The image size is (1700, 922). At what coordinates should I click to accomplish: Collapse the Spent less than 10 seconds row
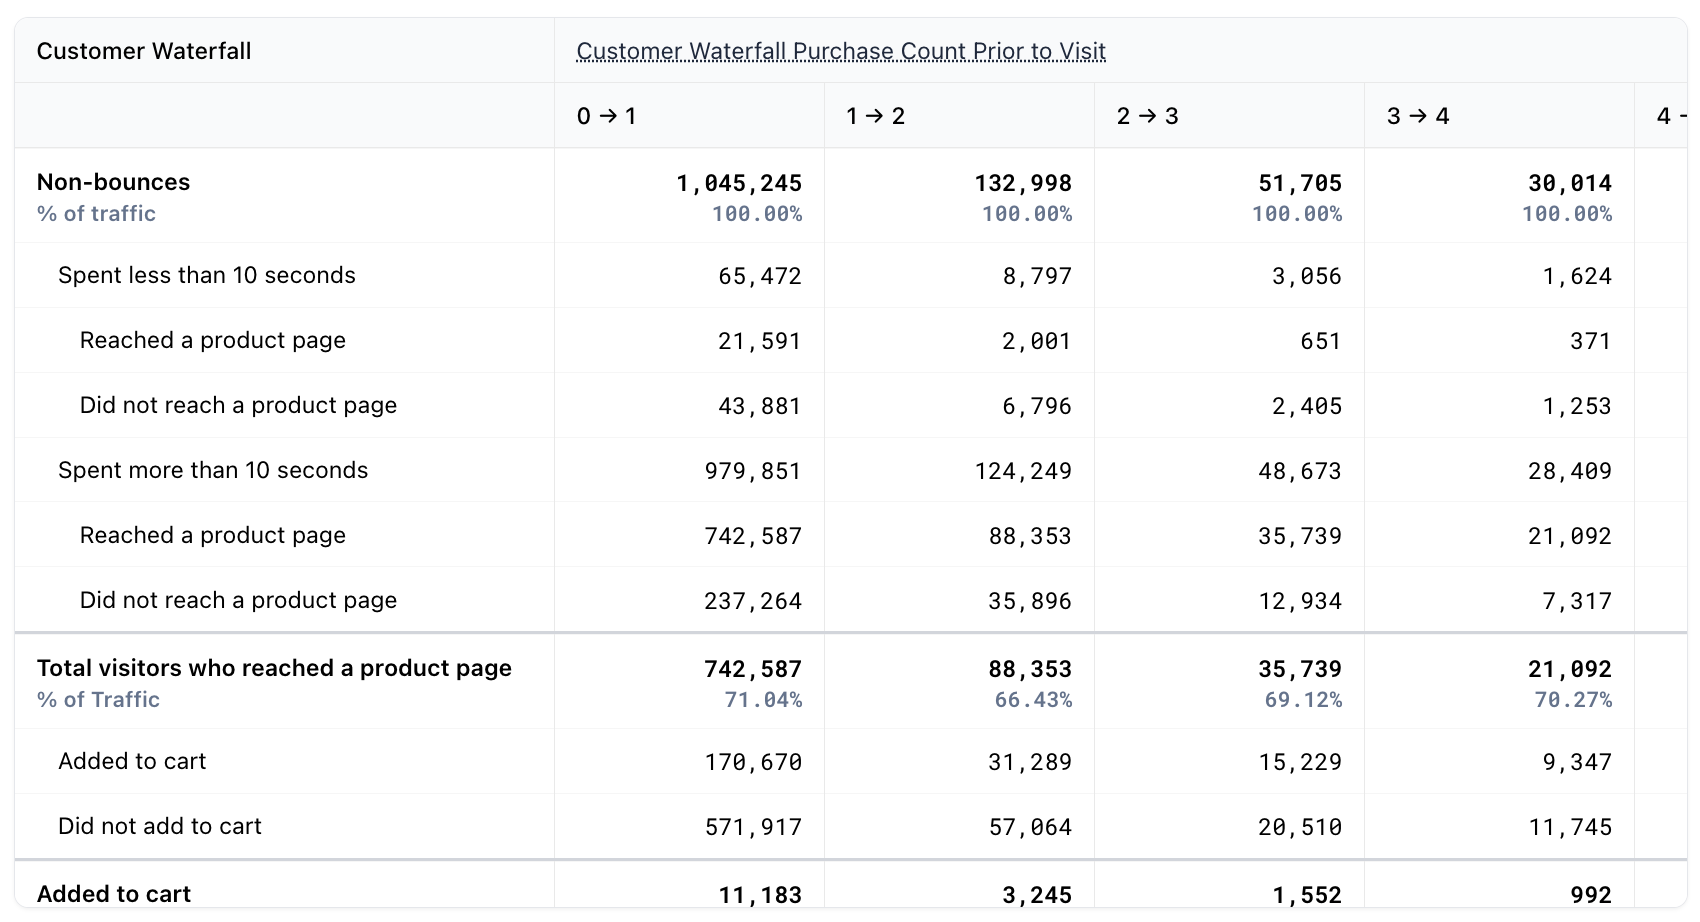coord(206,275)
